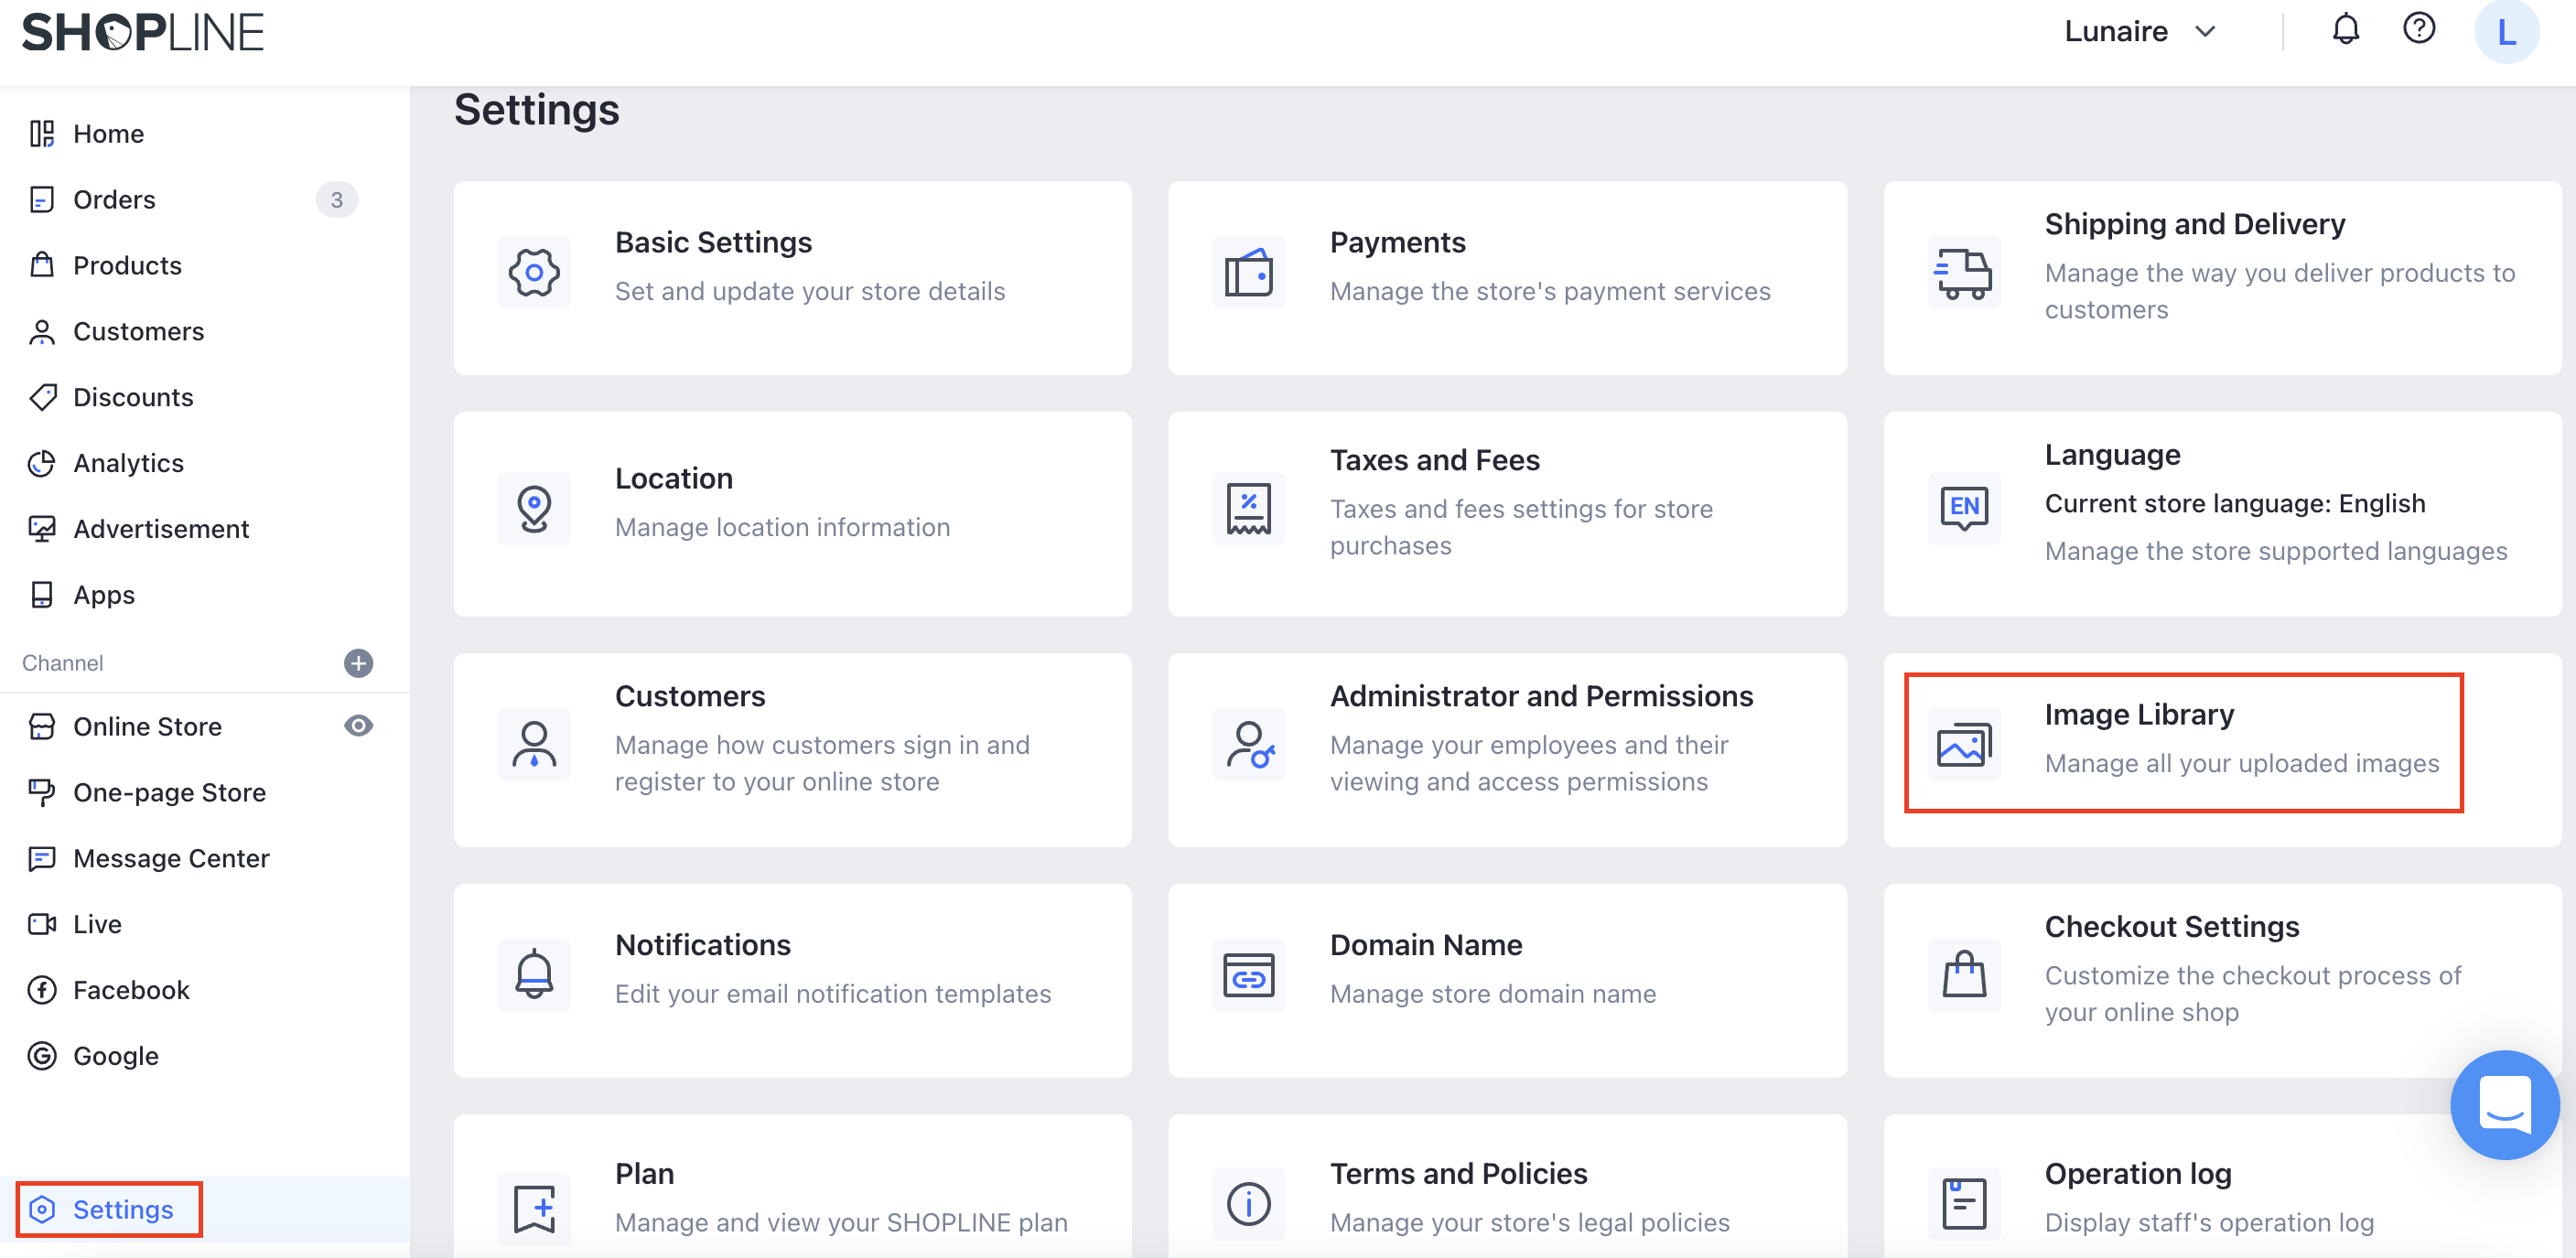Go to Analytics in the sidebar
2576x1258 pixels.
(x=128, y=463)
